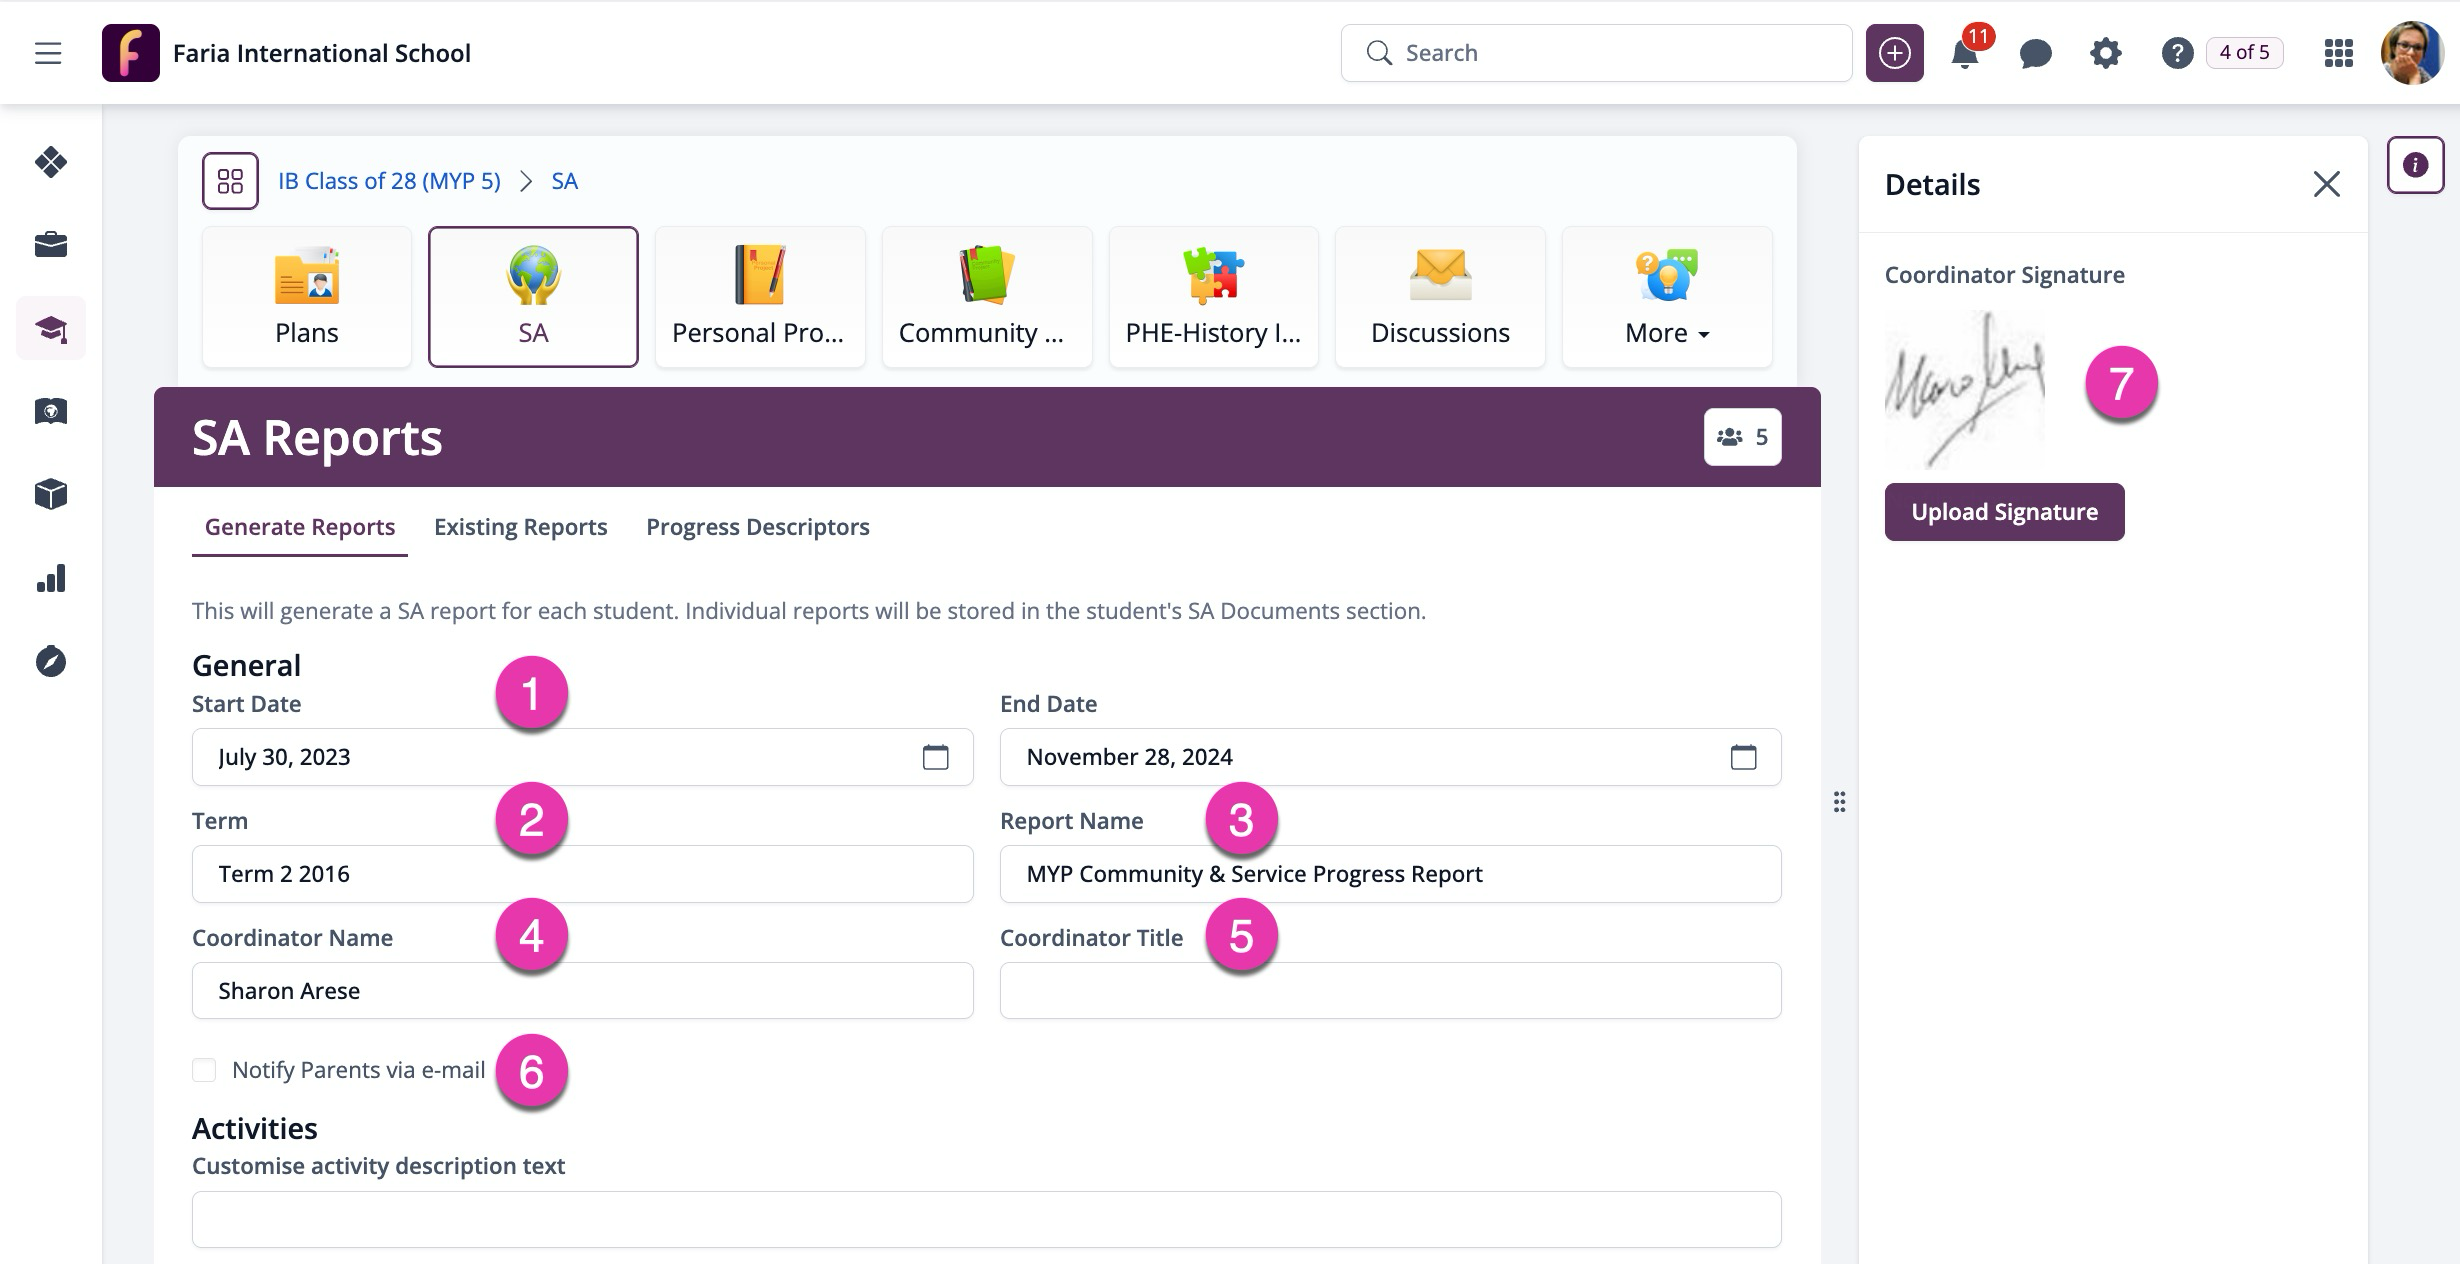Open the apps grid launcher icon
This screenshot has width=2460, height=1264.
[x=2338, y=54]
